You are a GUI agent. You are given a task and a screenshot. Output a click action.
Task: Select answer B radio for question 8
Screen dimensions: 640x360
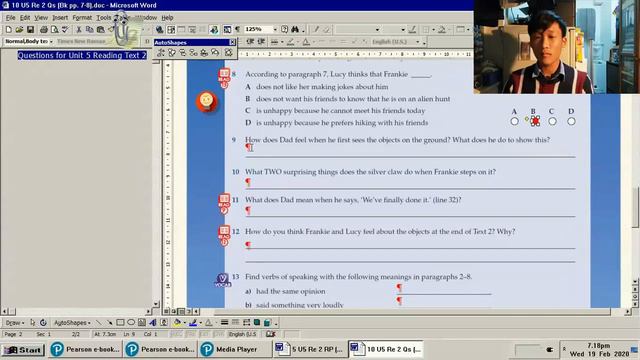click(x=535, y=121)
